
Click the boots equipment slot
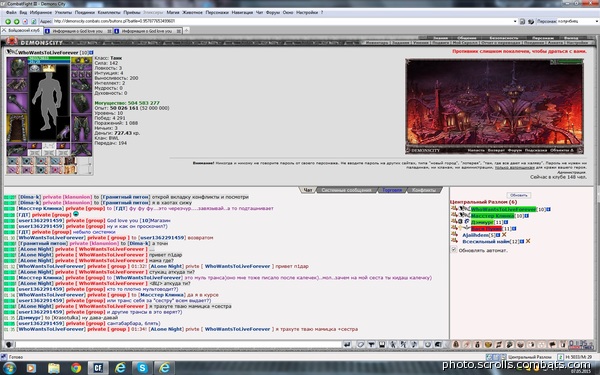tap(81, 149)
